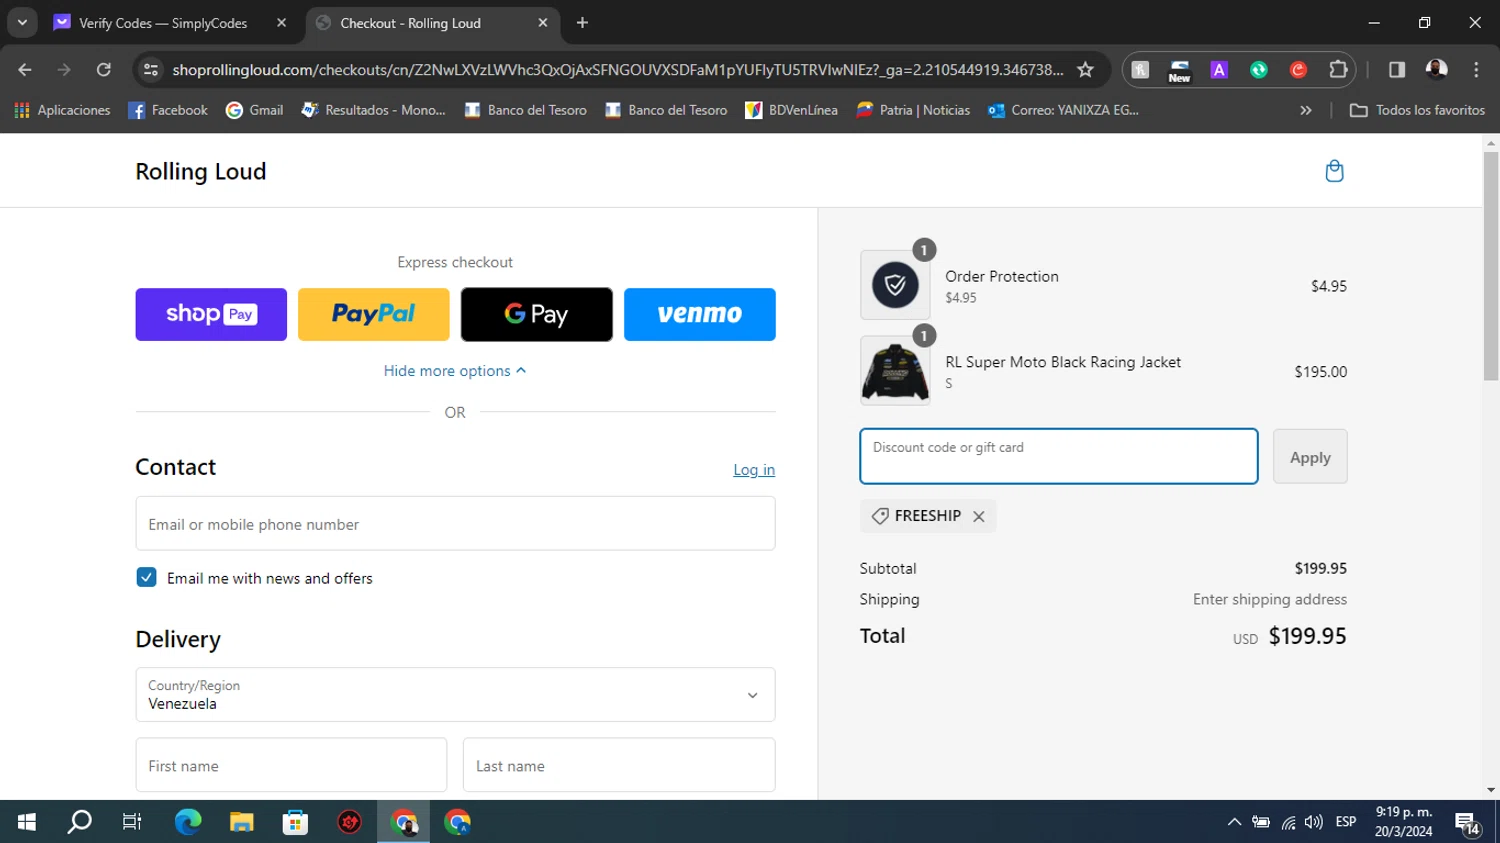Screen dimensions: 1500x843
Task: Open the Extensions puzzle menu
Action: pos(1338,70)
